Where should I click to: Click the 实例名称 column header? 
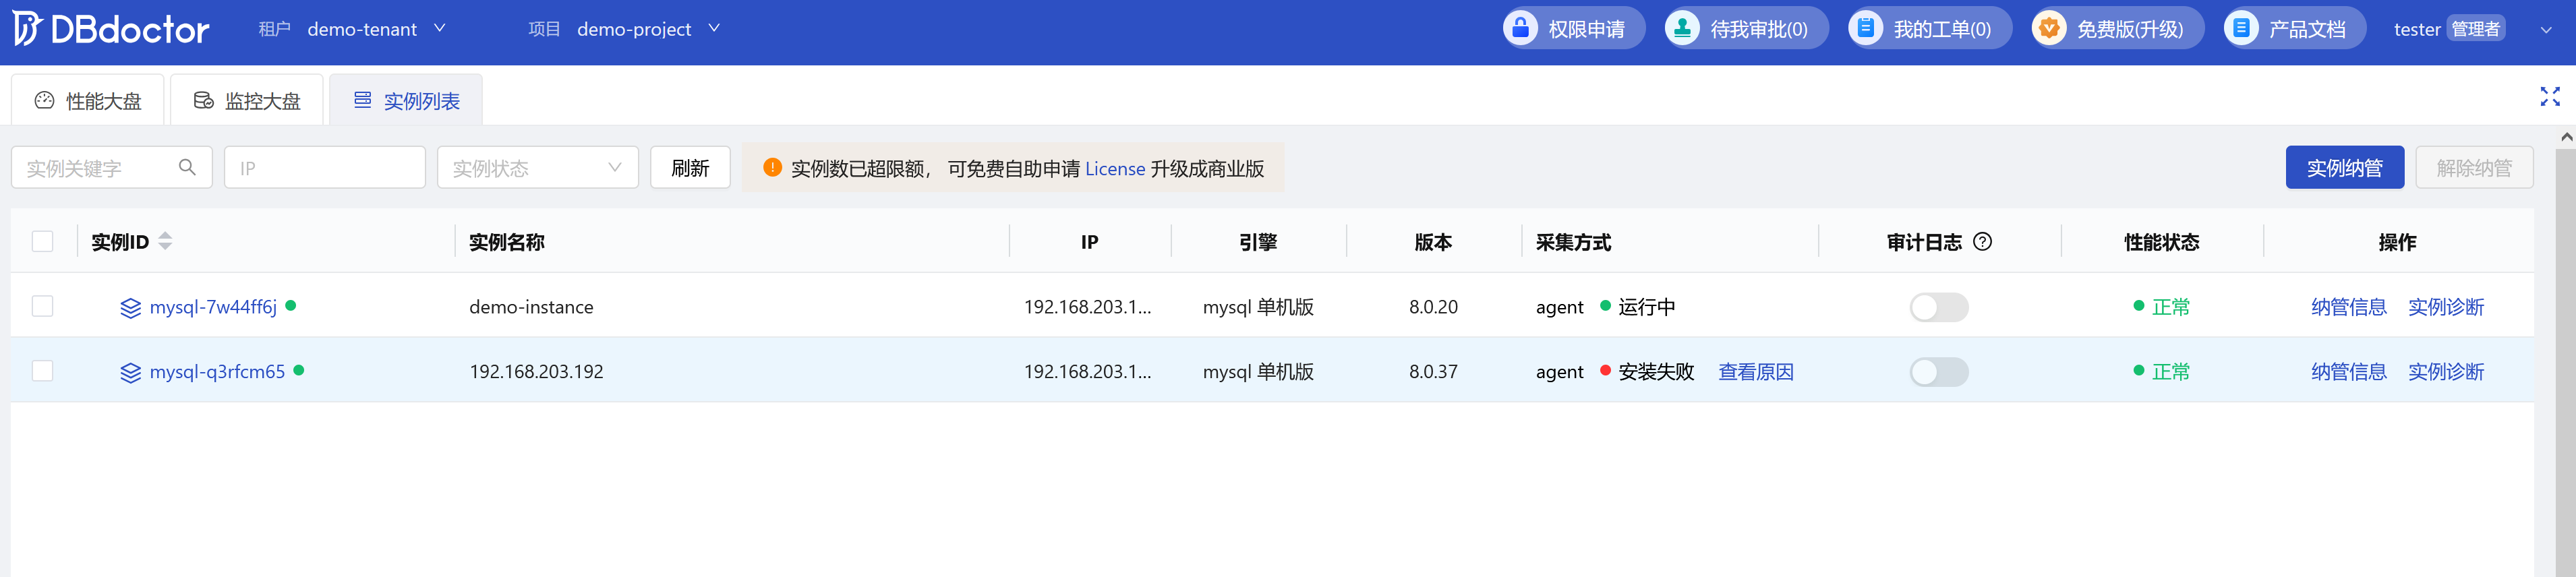coord(507,242)
